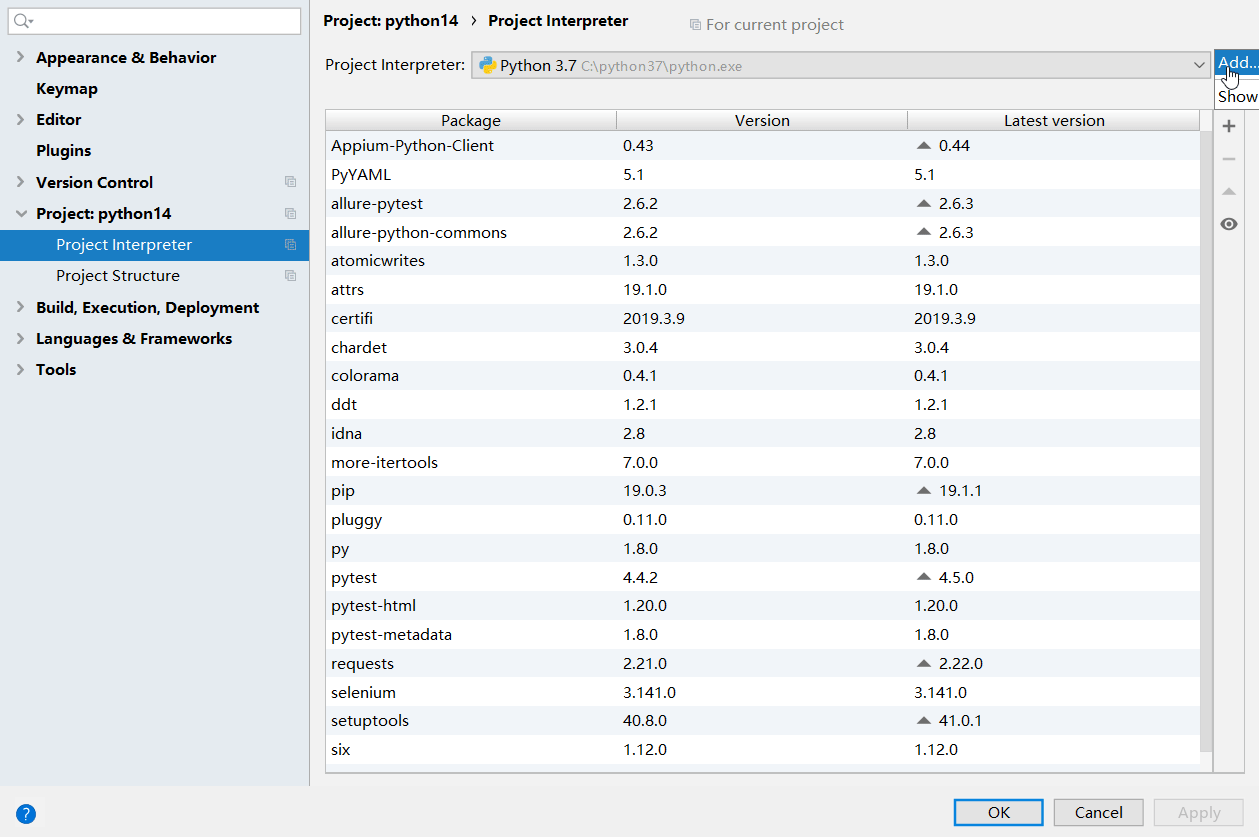Select Project Structure in the sidebar
The width and height of the screenshot is (1259, 837).
point(118,276)
